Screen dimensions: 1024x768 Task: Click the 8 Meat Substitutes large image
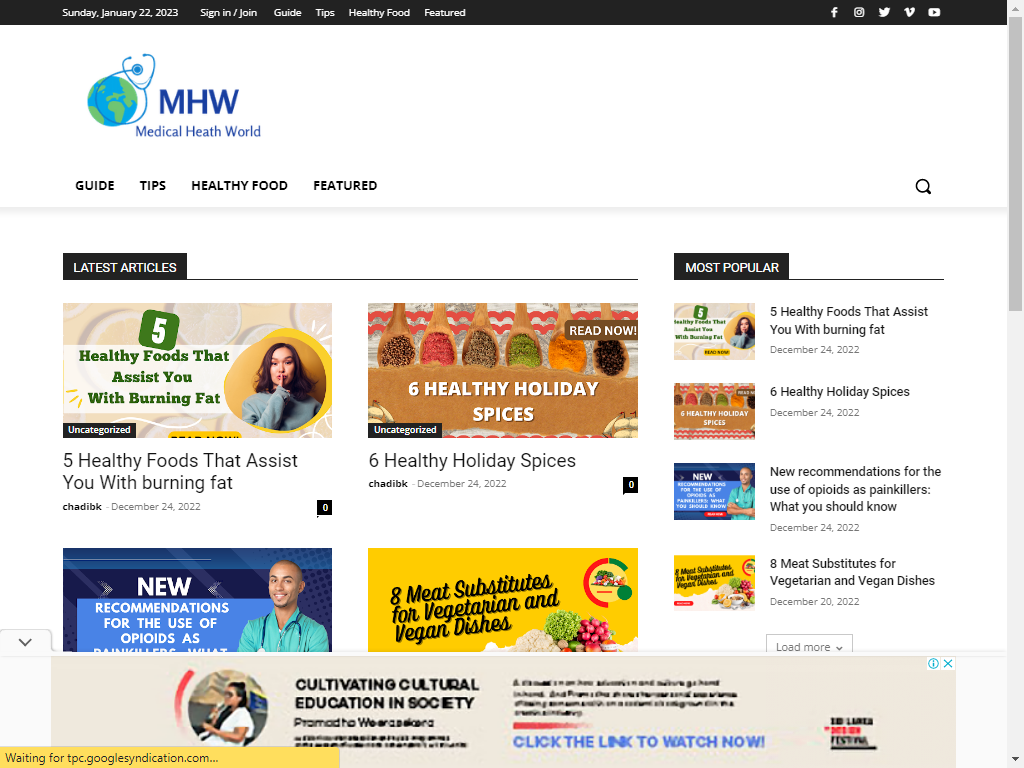503,600
